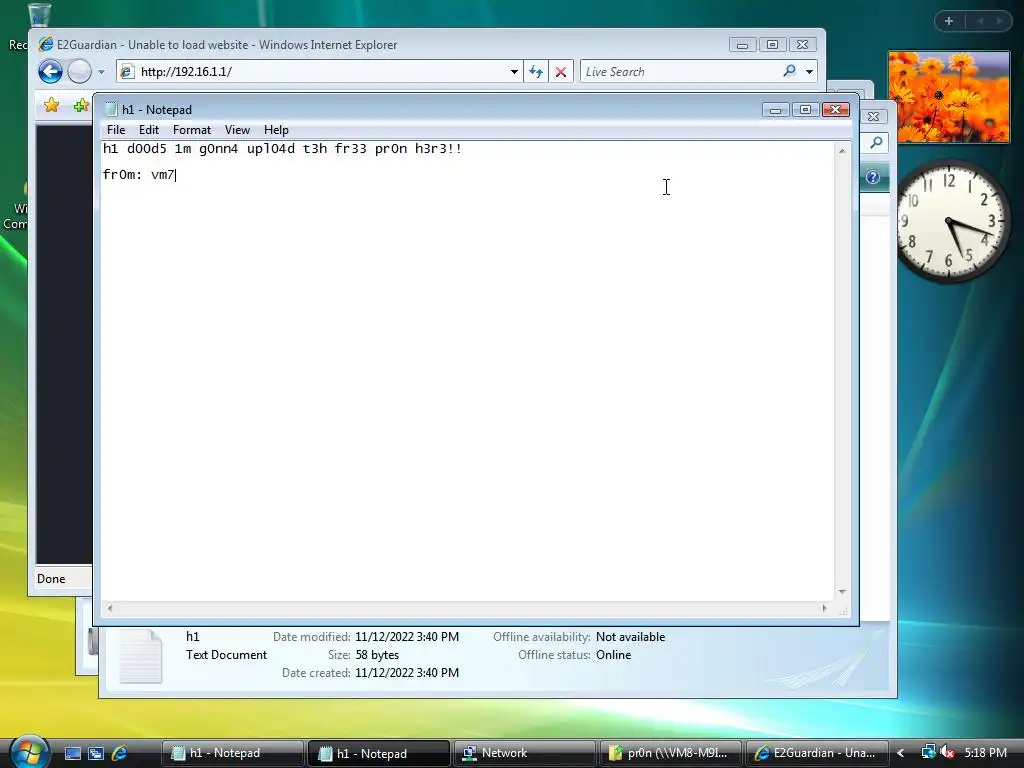Click the analog clock gadget

(952, 221)
